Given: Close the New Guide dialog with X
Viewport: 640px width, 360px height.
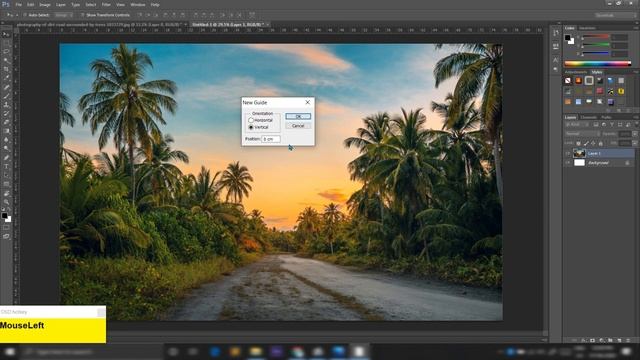Looking at the screenshot, I should (308, 102).
